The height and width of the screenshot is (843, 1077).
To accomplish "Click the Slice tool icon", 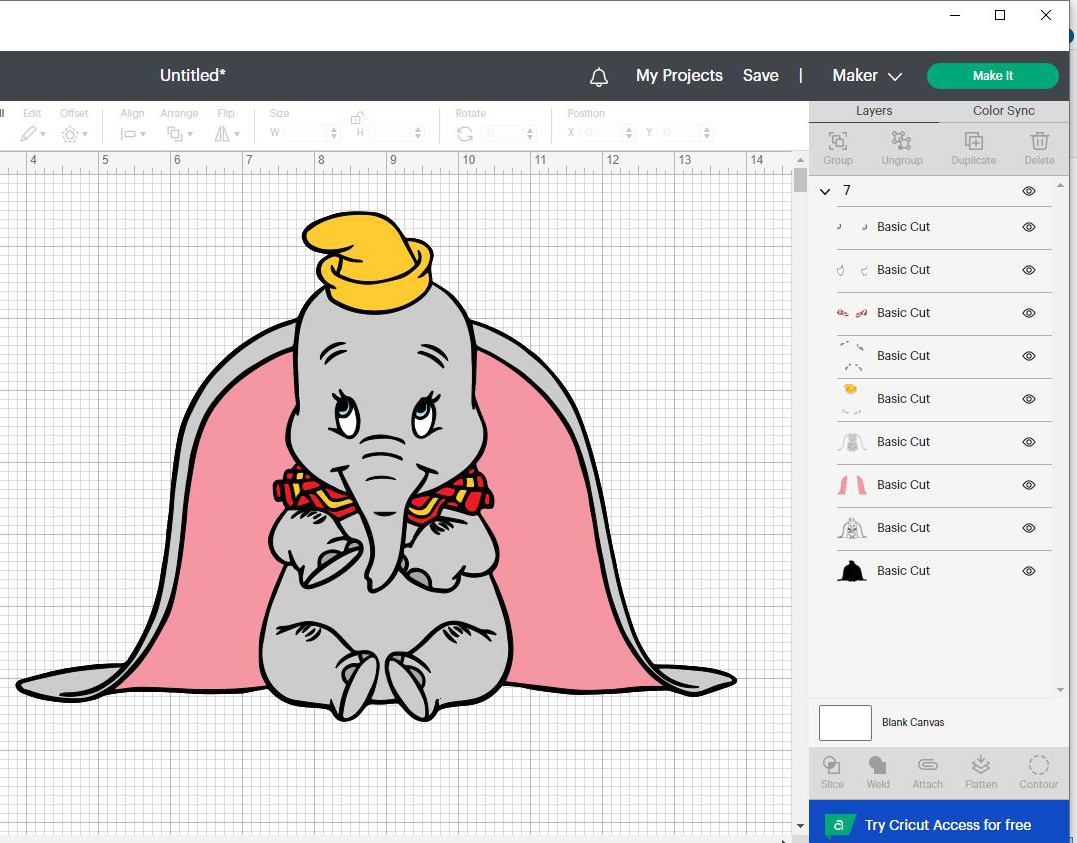I will pyautogui.click(x=831, y=765).
